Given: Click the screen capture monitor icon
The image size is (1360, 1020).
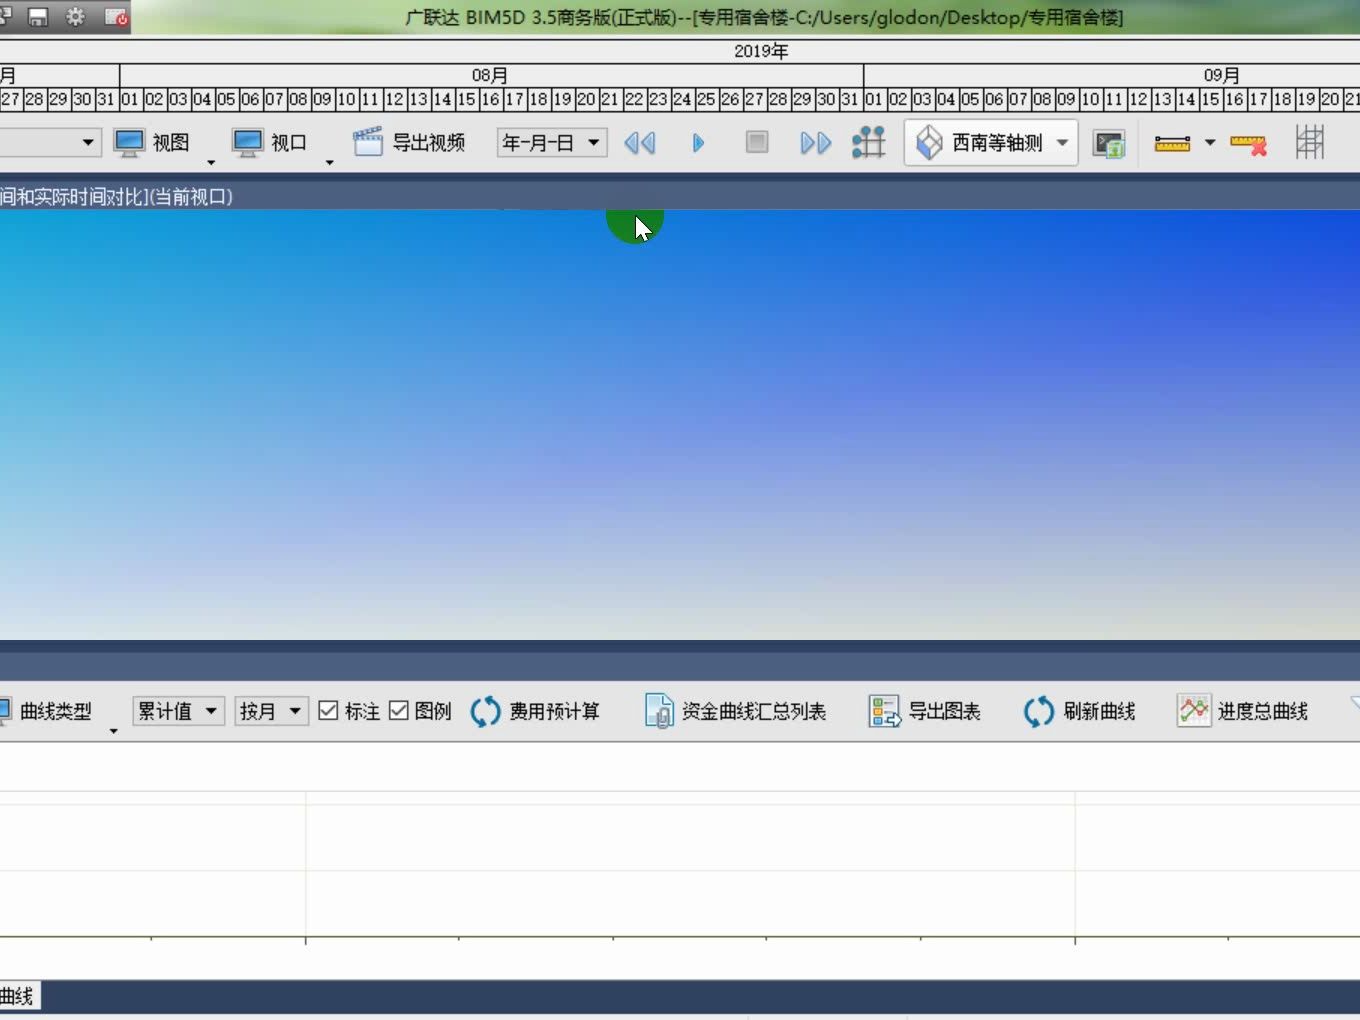Looking at the screenshot, I should tap(1109, 144).
